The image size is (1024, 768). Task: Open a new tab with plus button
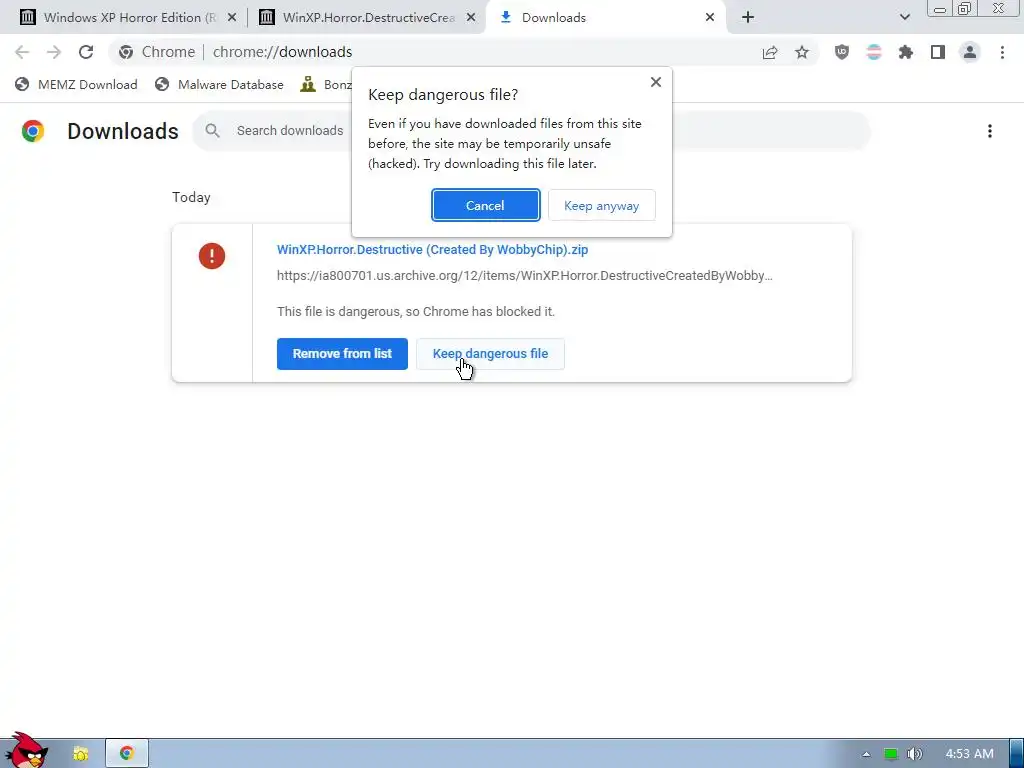click(x=748, y=18)
